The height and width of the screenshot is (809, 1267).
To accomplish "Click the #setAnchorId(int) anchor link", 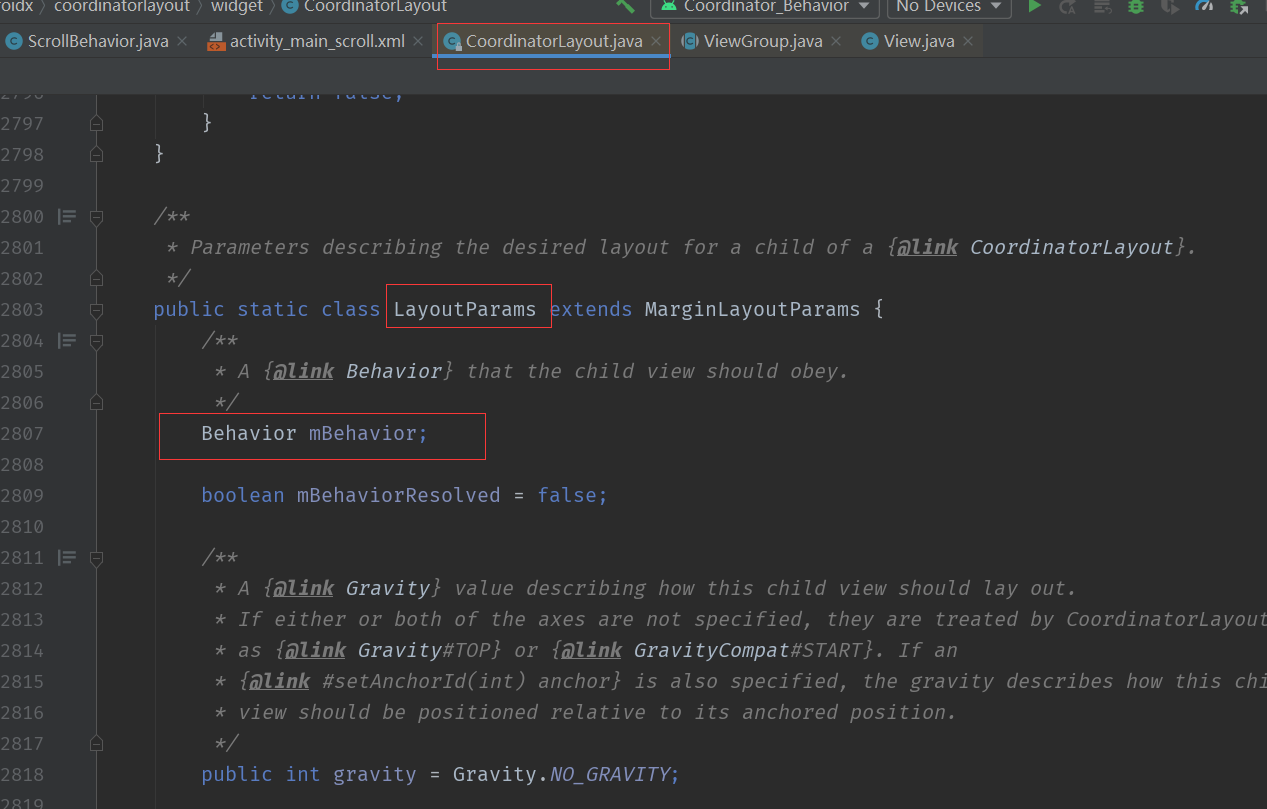I will [430, 681].
